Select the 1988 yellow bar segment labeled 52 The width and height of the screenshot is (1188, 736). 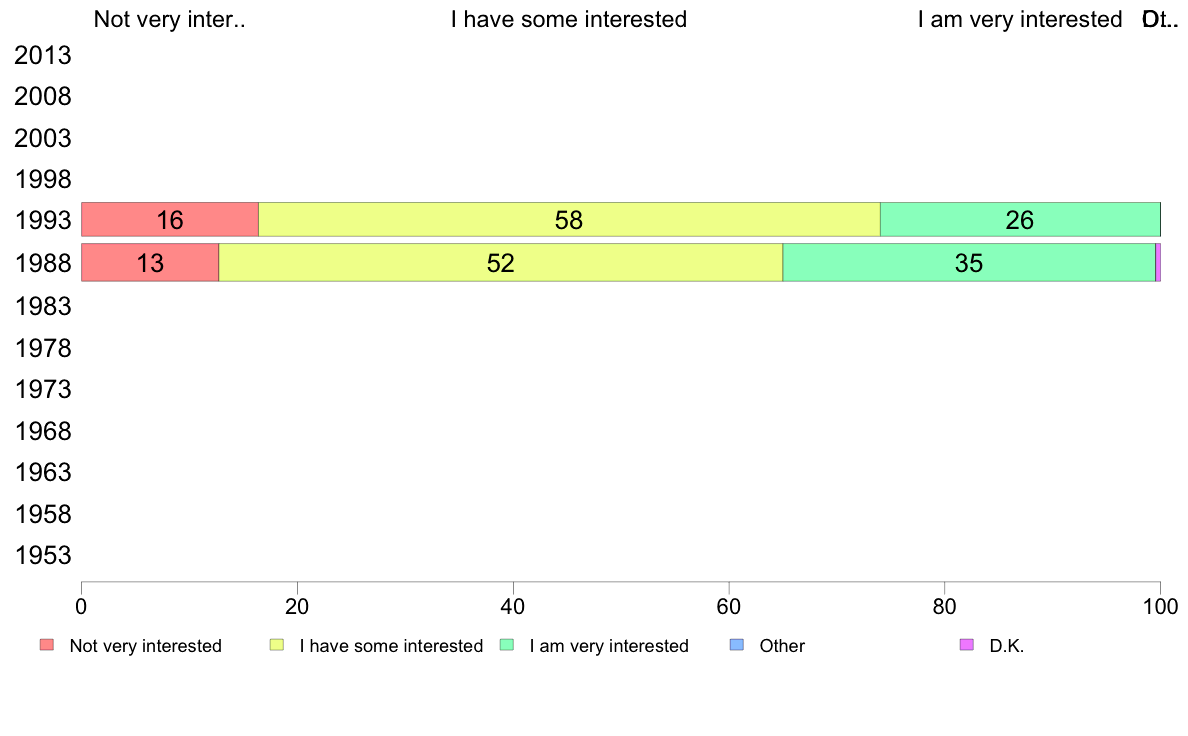click(x=501, y=262)
